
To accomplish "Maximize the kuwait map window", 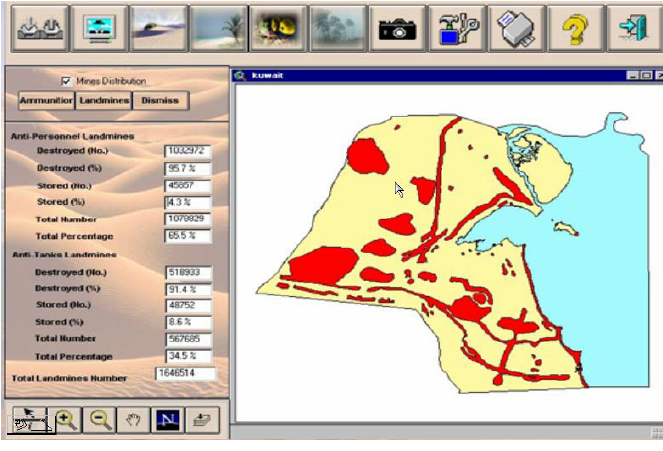I will [x=646, y=76].
